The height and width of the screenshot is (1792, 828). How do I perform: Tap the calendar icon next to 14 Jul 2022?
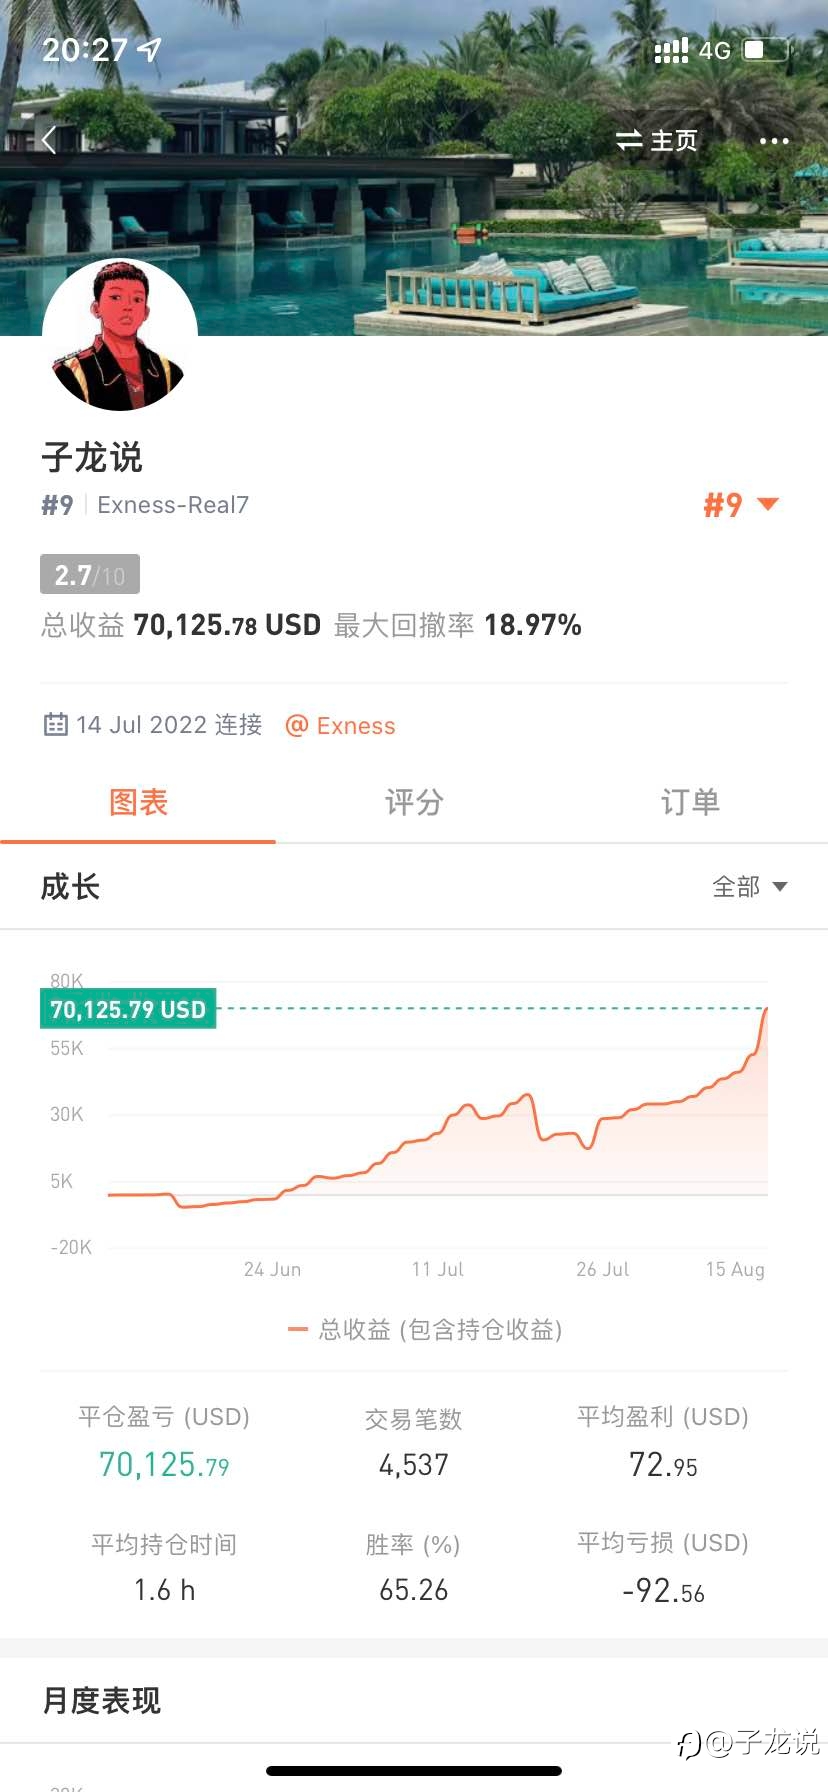coord(56,724)
